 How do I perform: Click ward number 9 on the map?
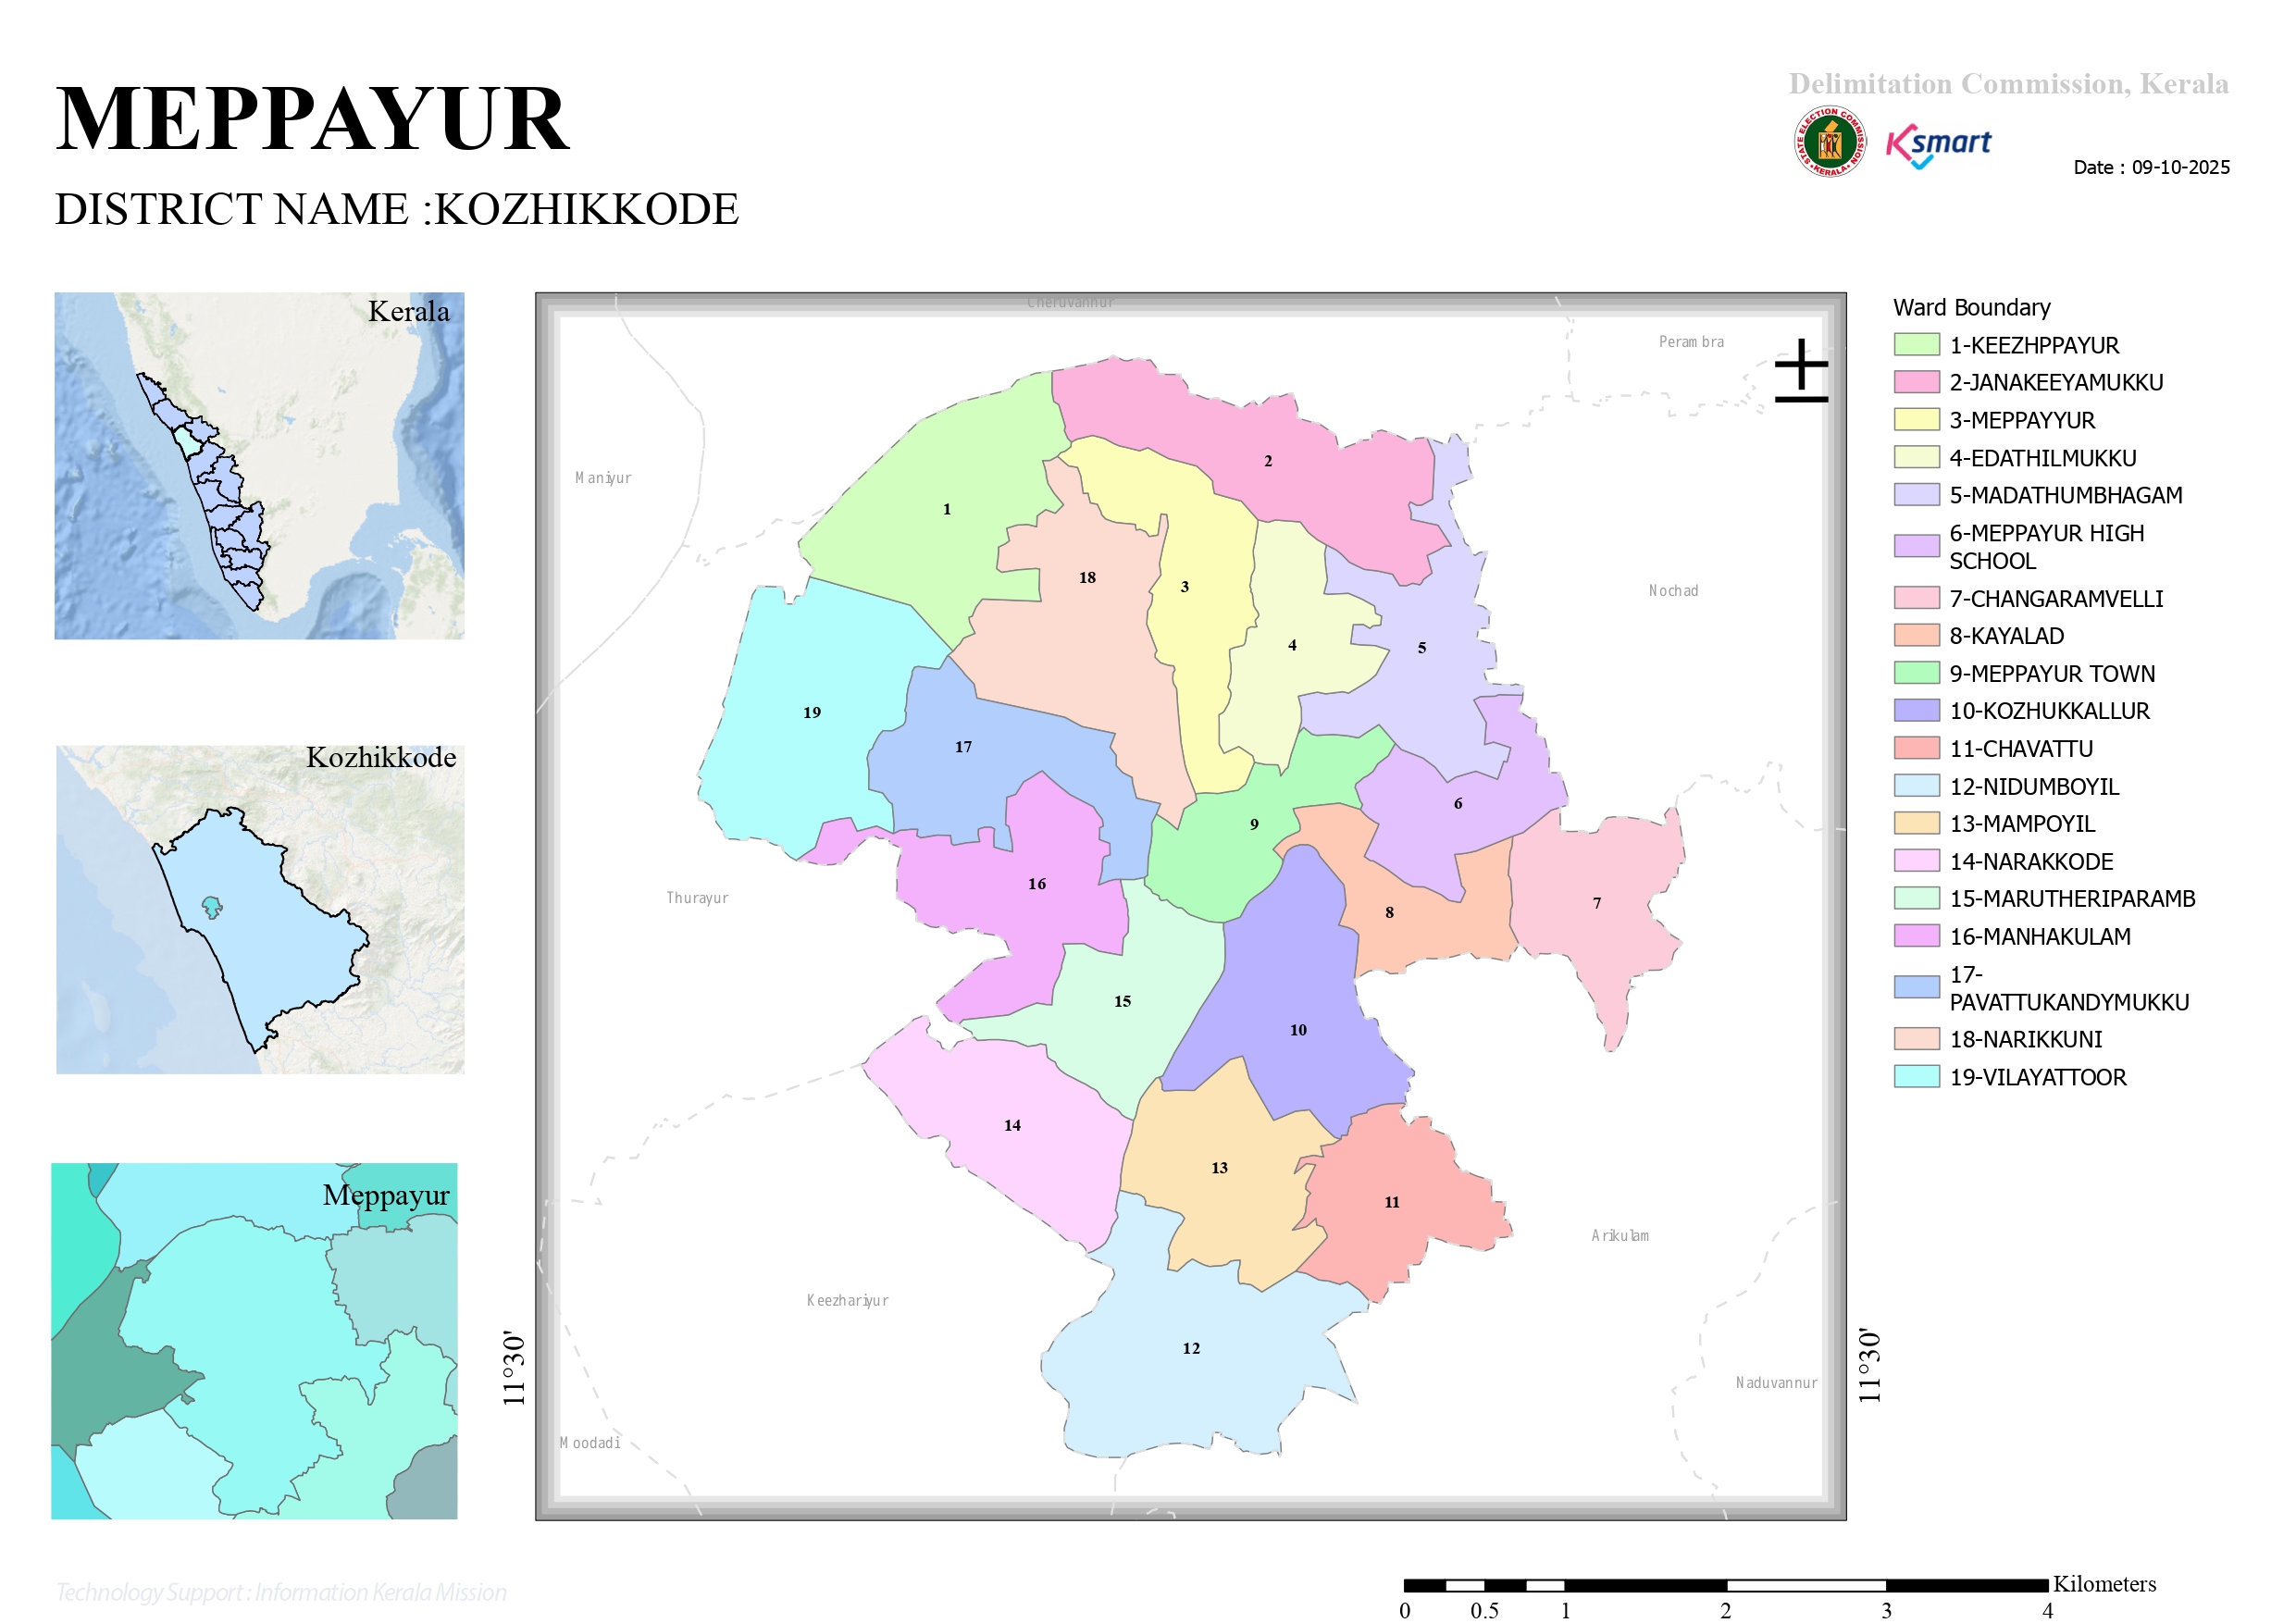click(1254, 825)
